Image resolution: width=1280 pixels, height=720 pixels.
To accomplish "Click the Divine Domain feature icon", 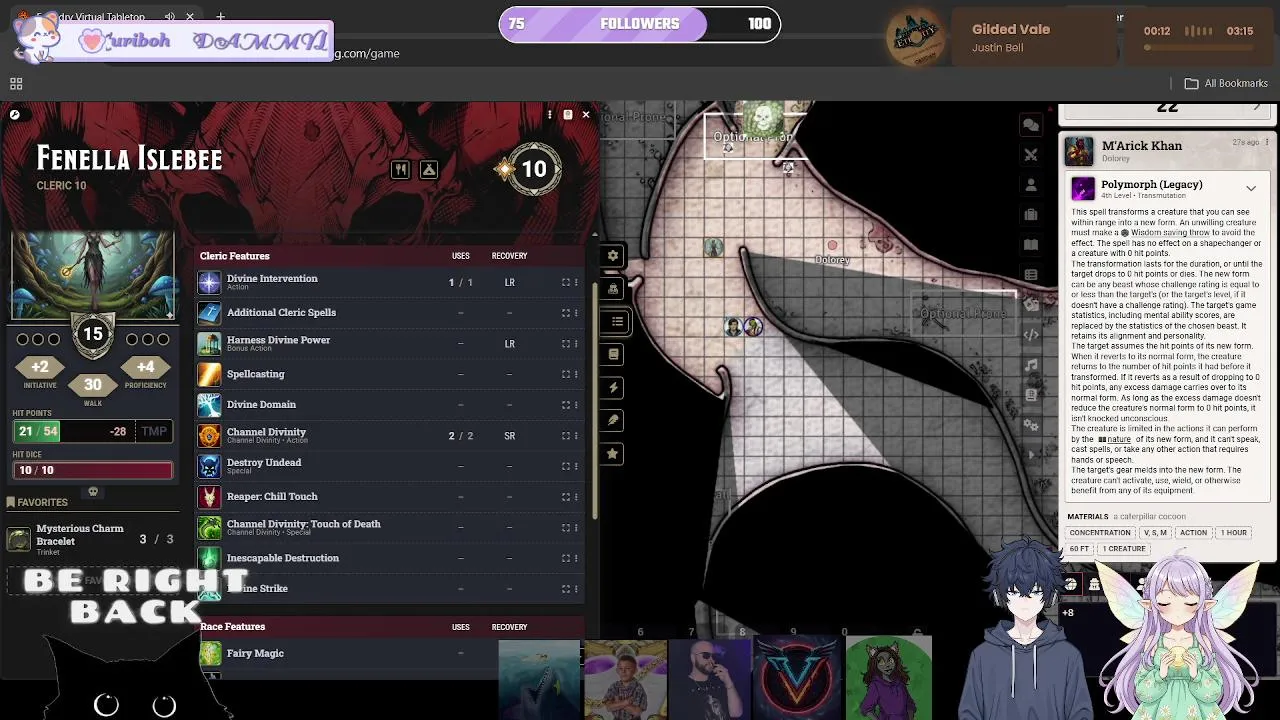I will [209, 405].
